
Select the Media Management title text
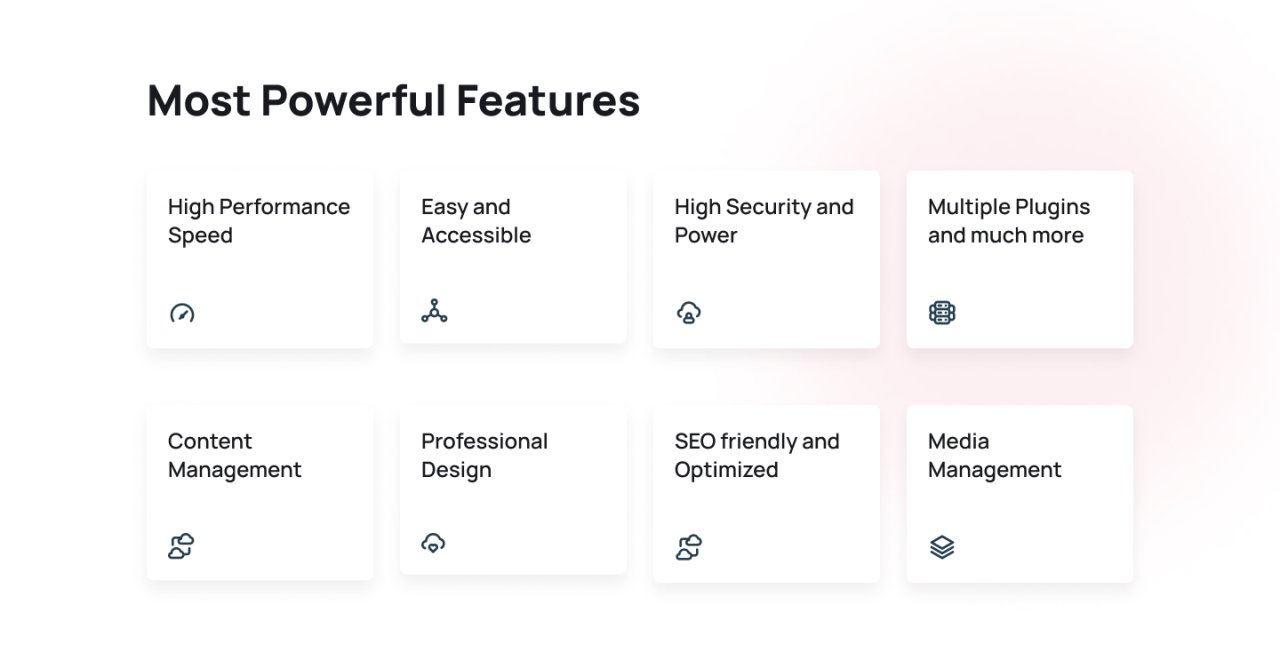point(995,455)
